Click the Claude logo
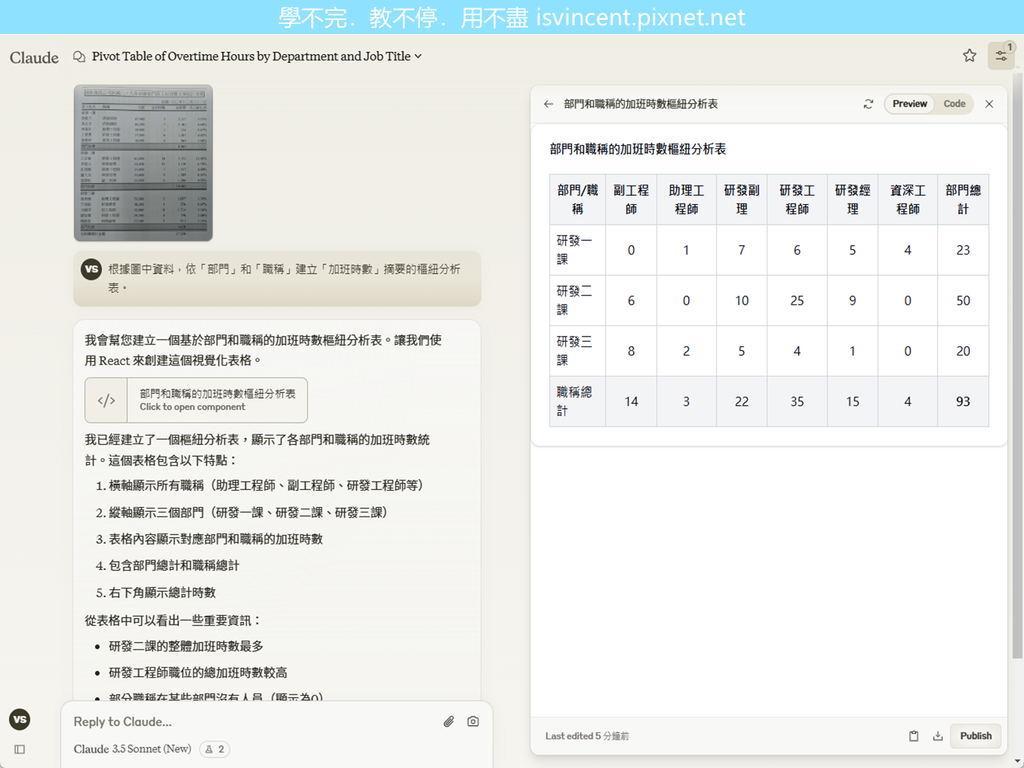Viewport: 1024px width, 768px height. pos(34,57)
